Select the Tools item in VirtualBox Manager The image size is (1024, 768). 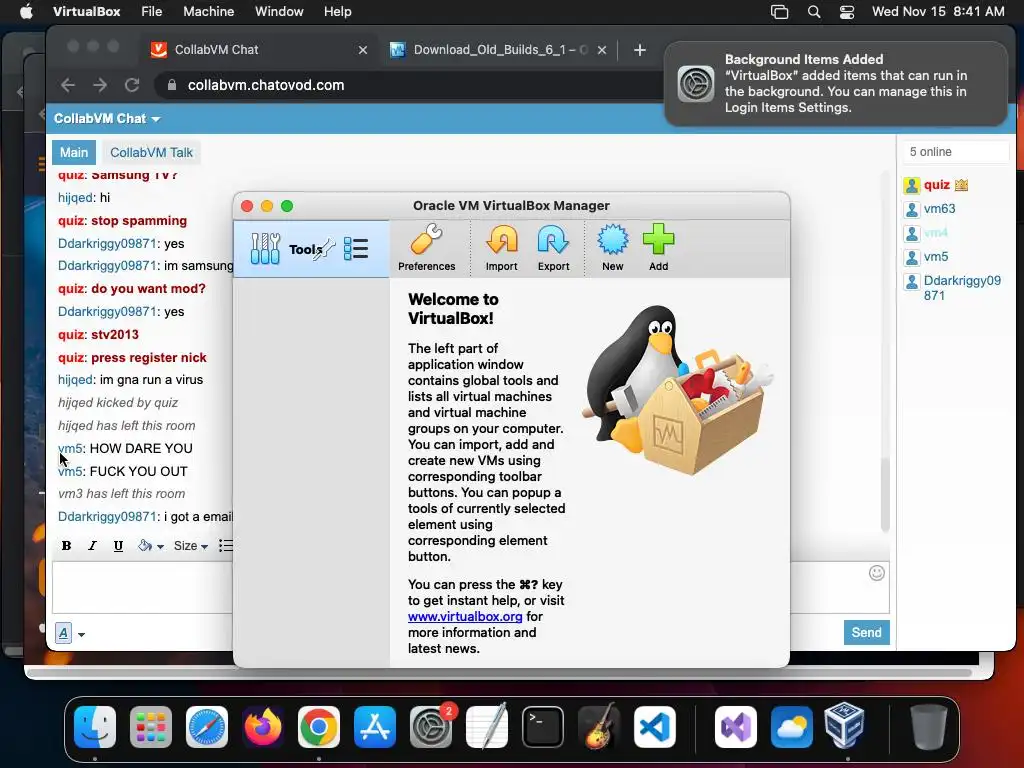point(311,249)
